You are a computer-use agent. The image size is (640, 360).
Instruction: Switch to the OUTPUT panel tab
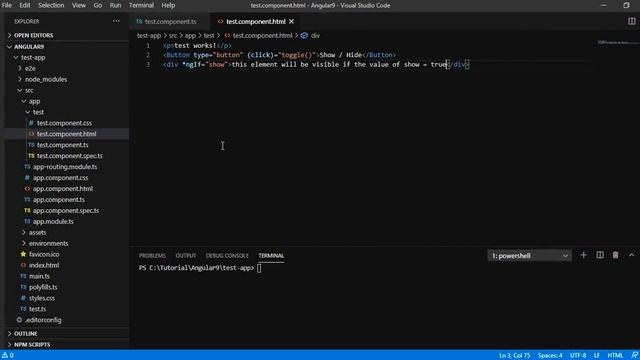tap(186, 256)
